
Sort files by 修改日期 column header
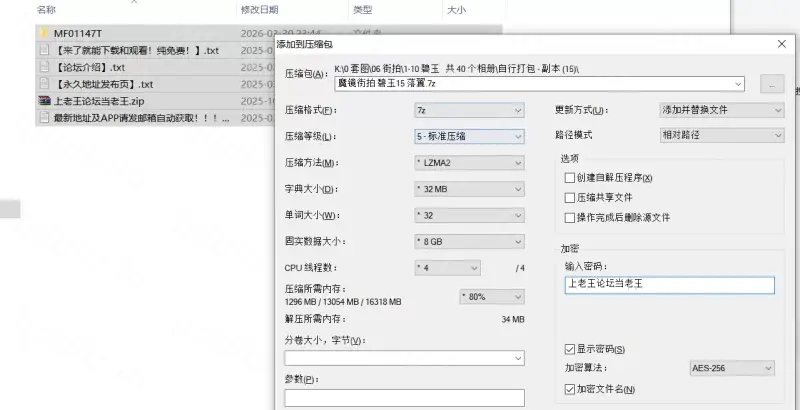[x=260, y=10]
